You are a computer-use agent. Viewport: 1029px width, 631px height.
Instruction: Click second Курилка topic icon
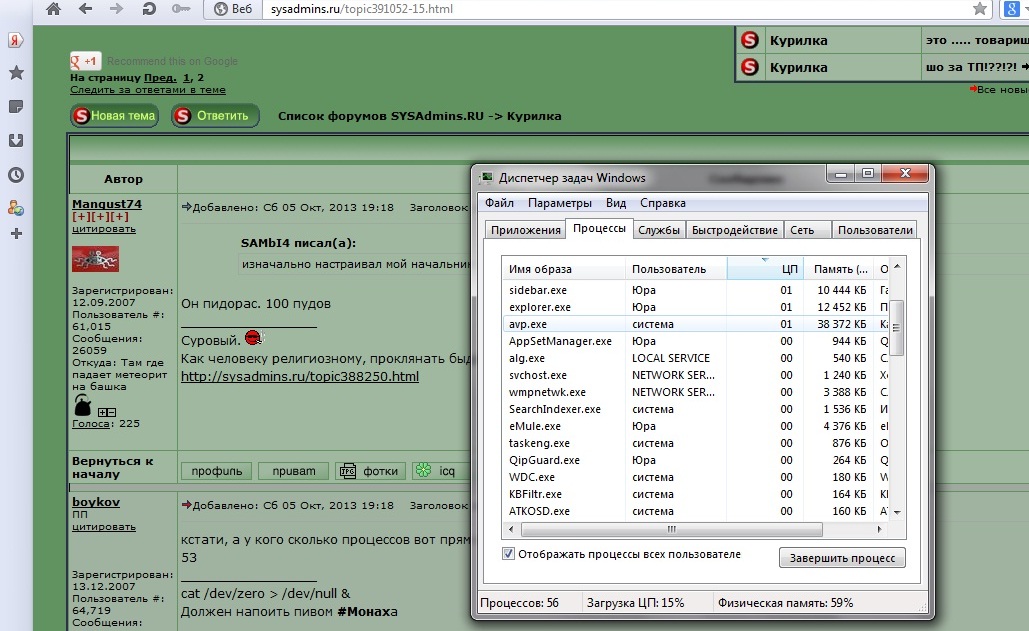click(x=750, y=67)
